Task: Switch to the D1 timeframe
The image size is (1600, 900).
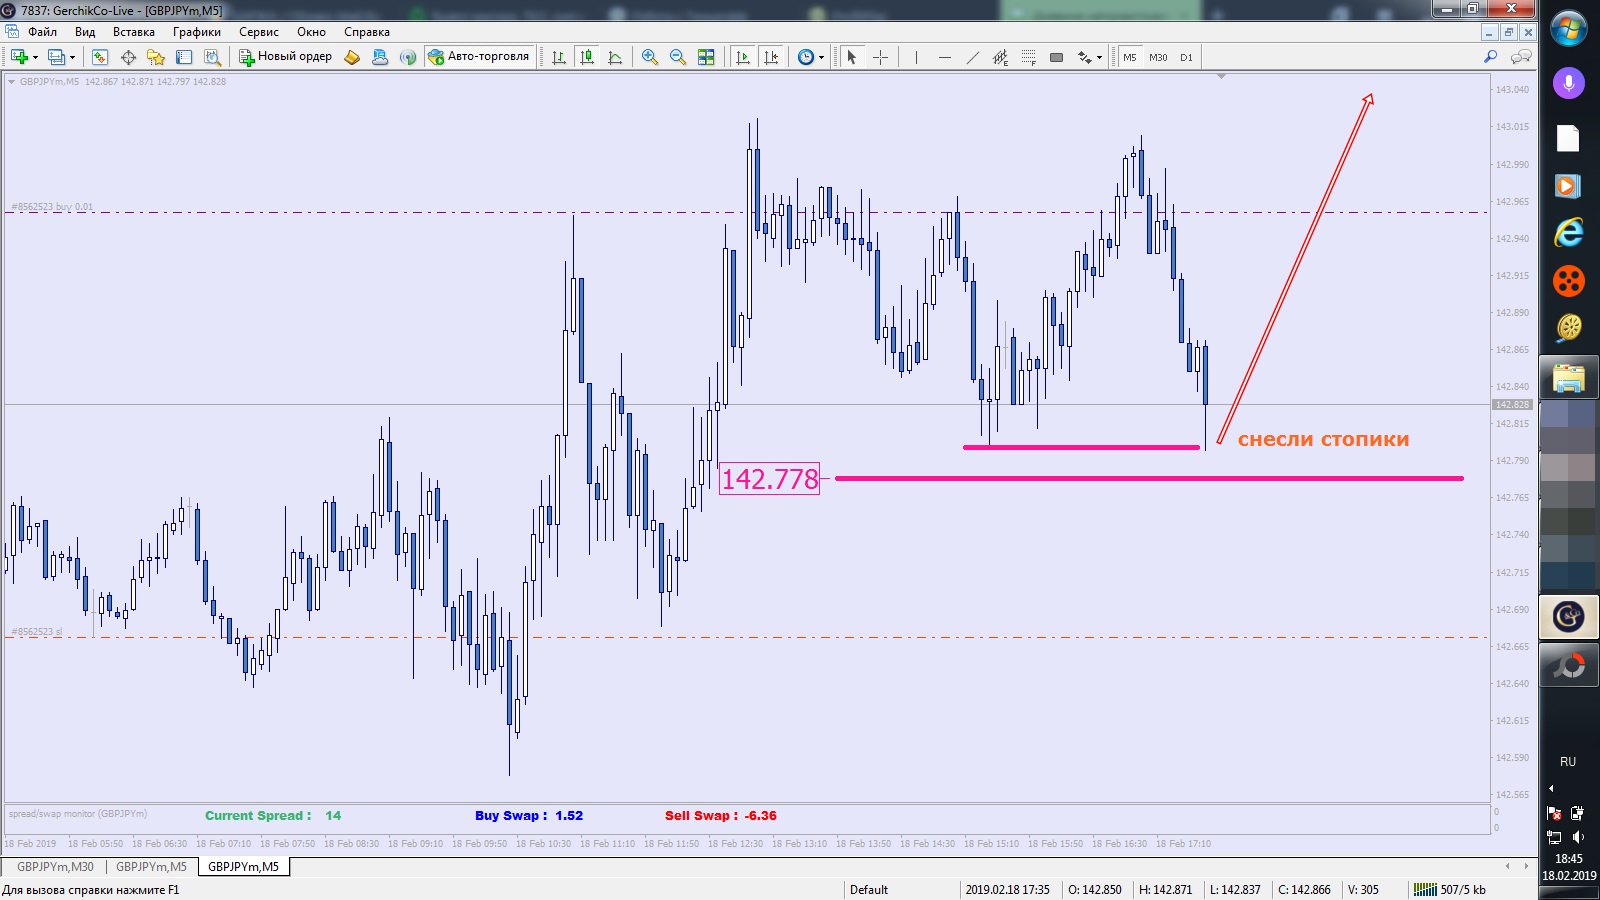Action: (x=1186, y=57)
